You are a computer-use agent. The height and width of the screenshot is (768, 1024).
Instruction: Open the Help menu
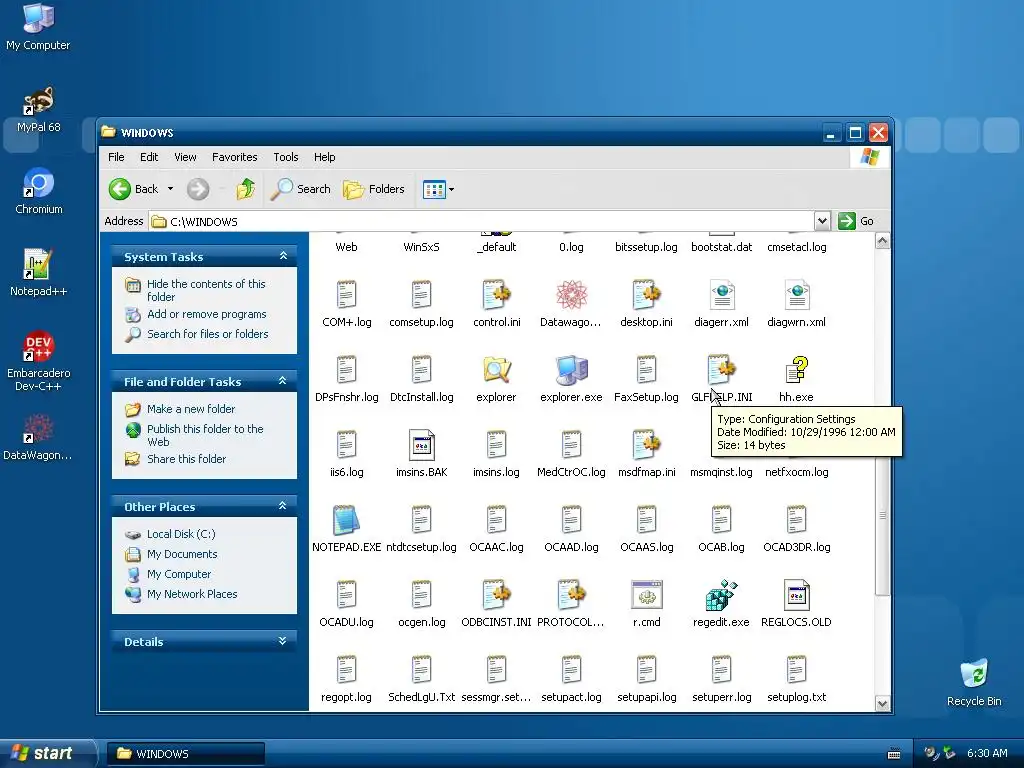coord(325,157)
